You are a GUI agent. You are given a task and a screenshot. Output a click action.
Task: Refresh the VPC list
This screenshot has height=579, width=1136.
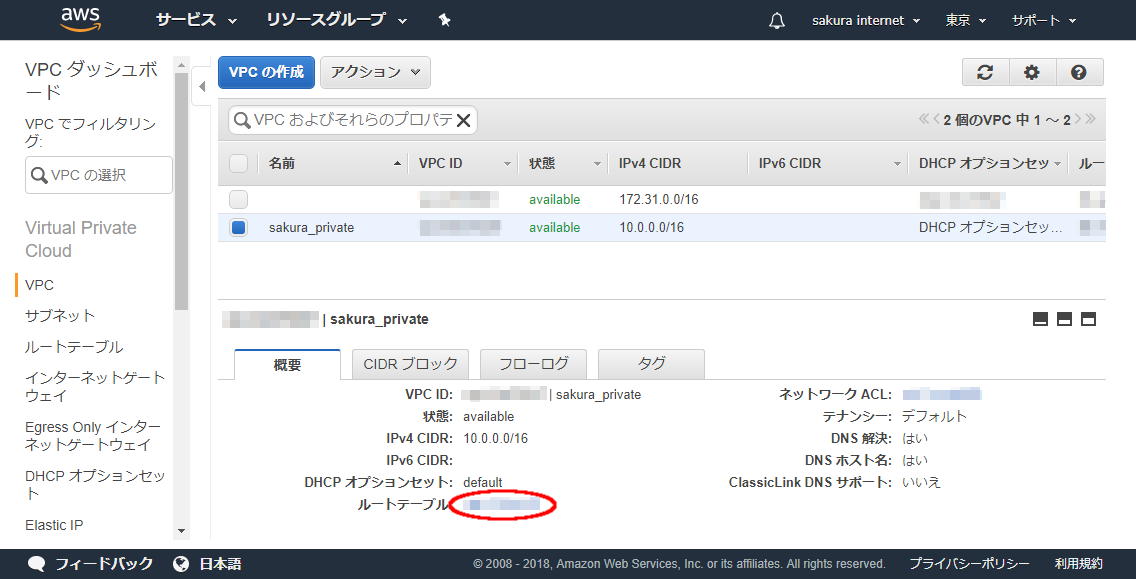click(985, 72)
